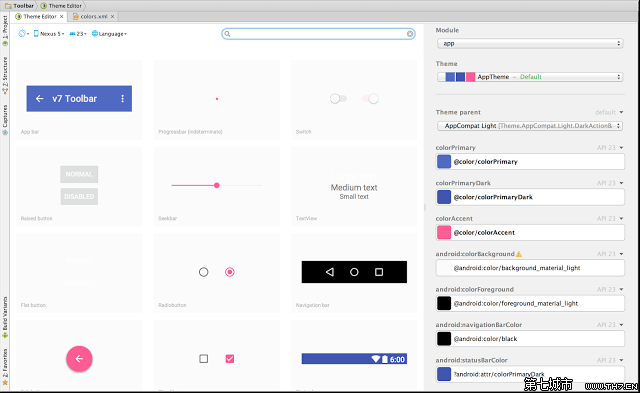Expand the default arrow beside Theme parent
The height and width of the screenshot is (393, 640).
[621, 112]
